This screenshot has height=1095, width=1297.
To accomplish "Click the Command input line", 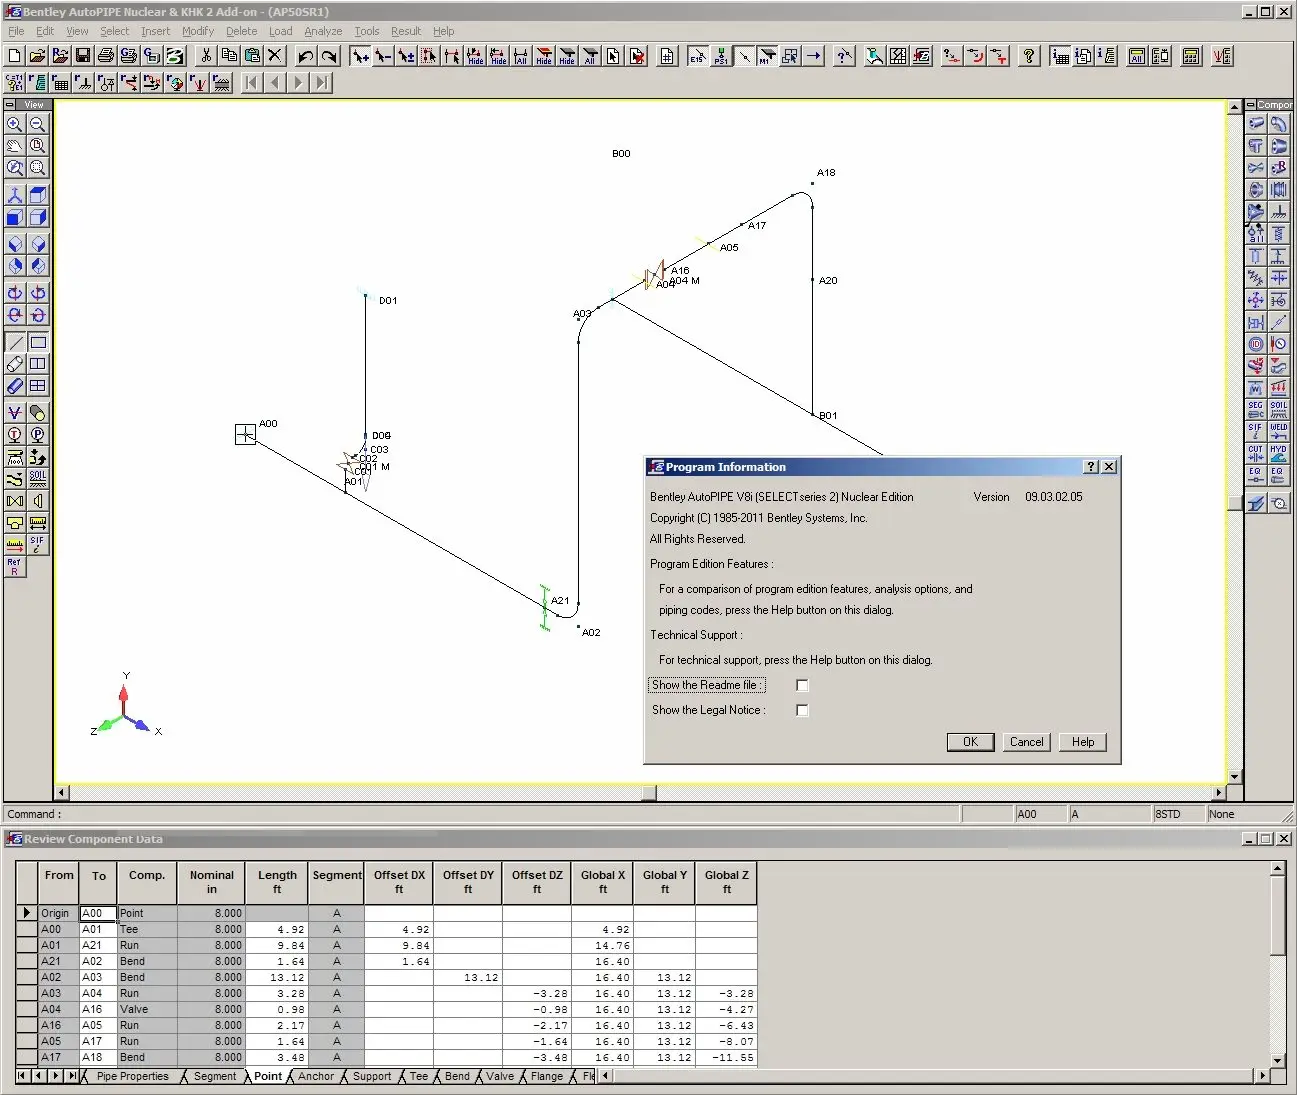I will click(x=510, y=814).
